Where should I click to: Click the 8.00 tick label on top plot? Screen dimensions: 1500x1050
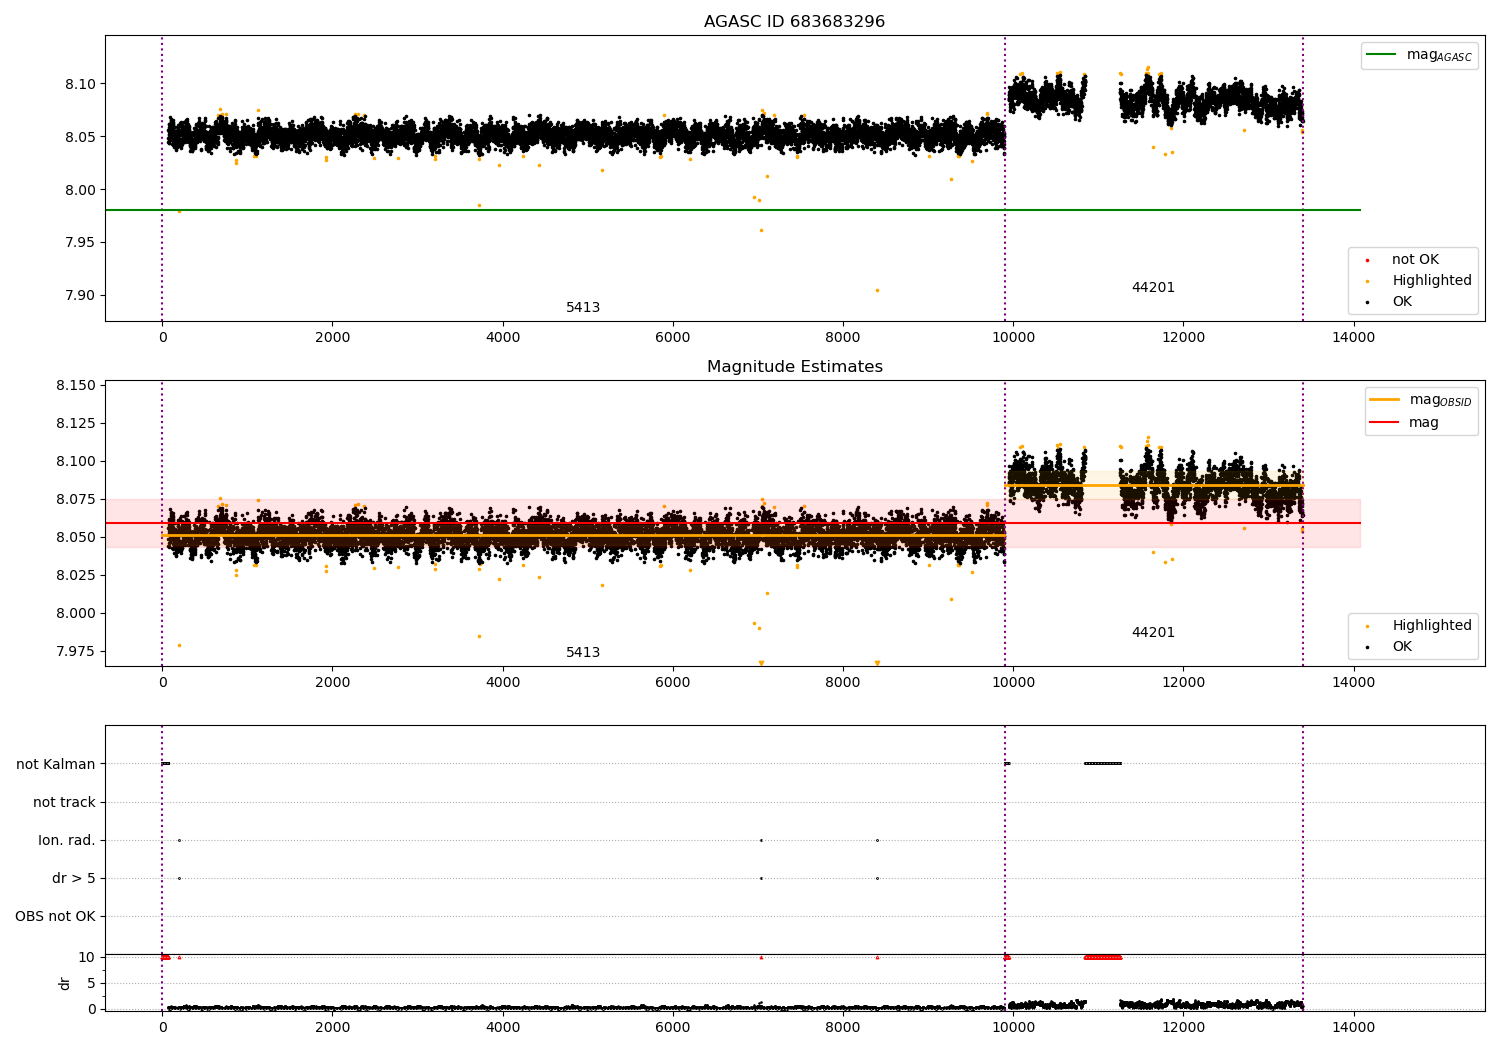click(x=81, y=190)
